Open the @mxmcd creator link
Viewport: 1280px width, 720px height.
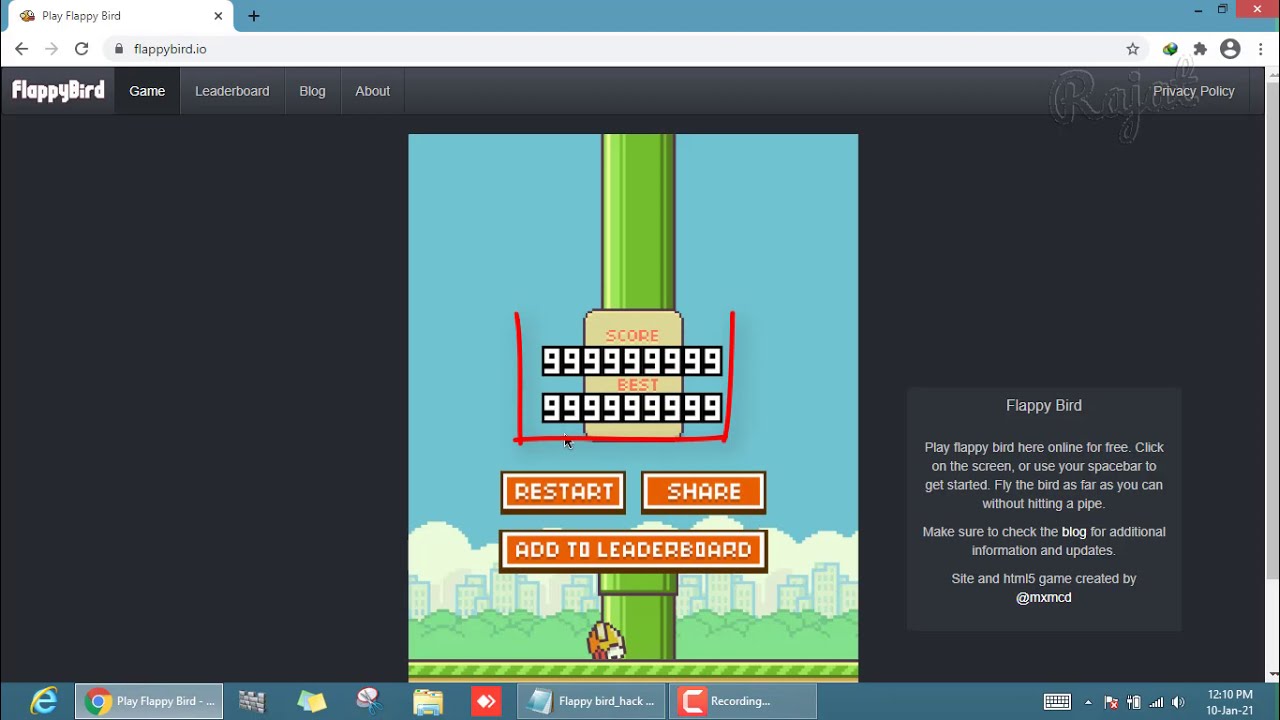1043,597
